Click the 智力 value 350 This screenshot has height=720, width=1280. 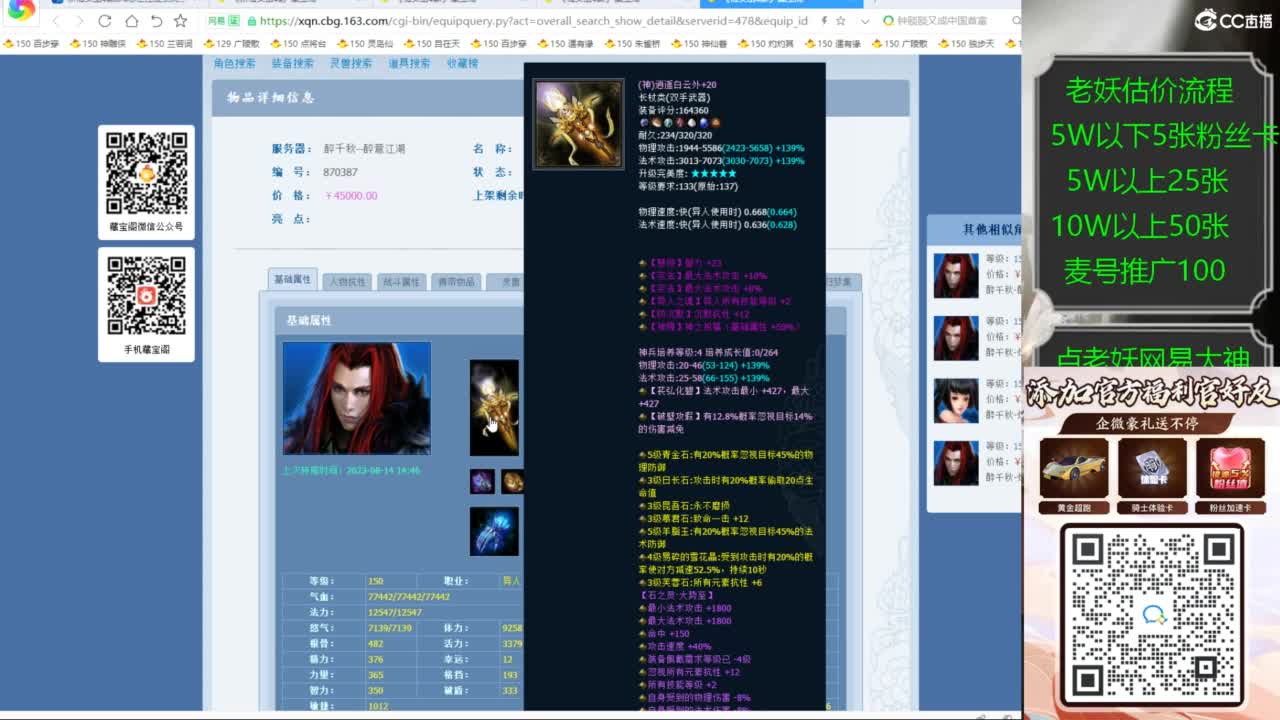tap(376, 690)
